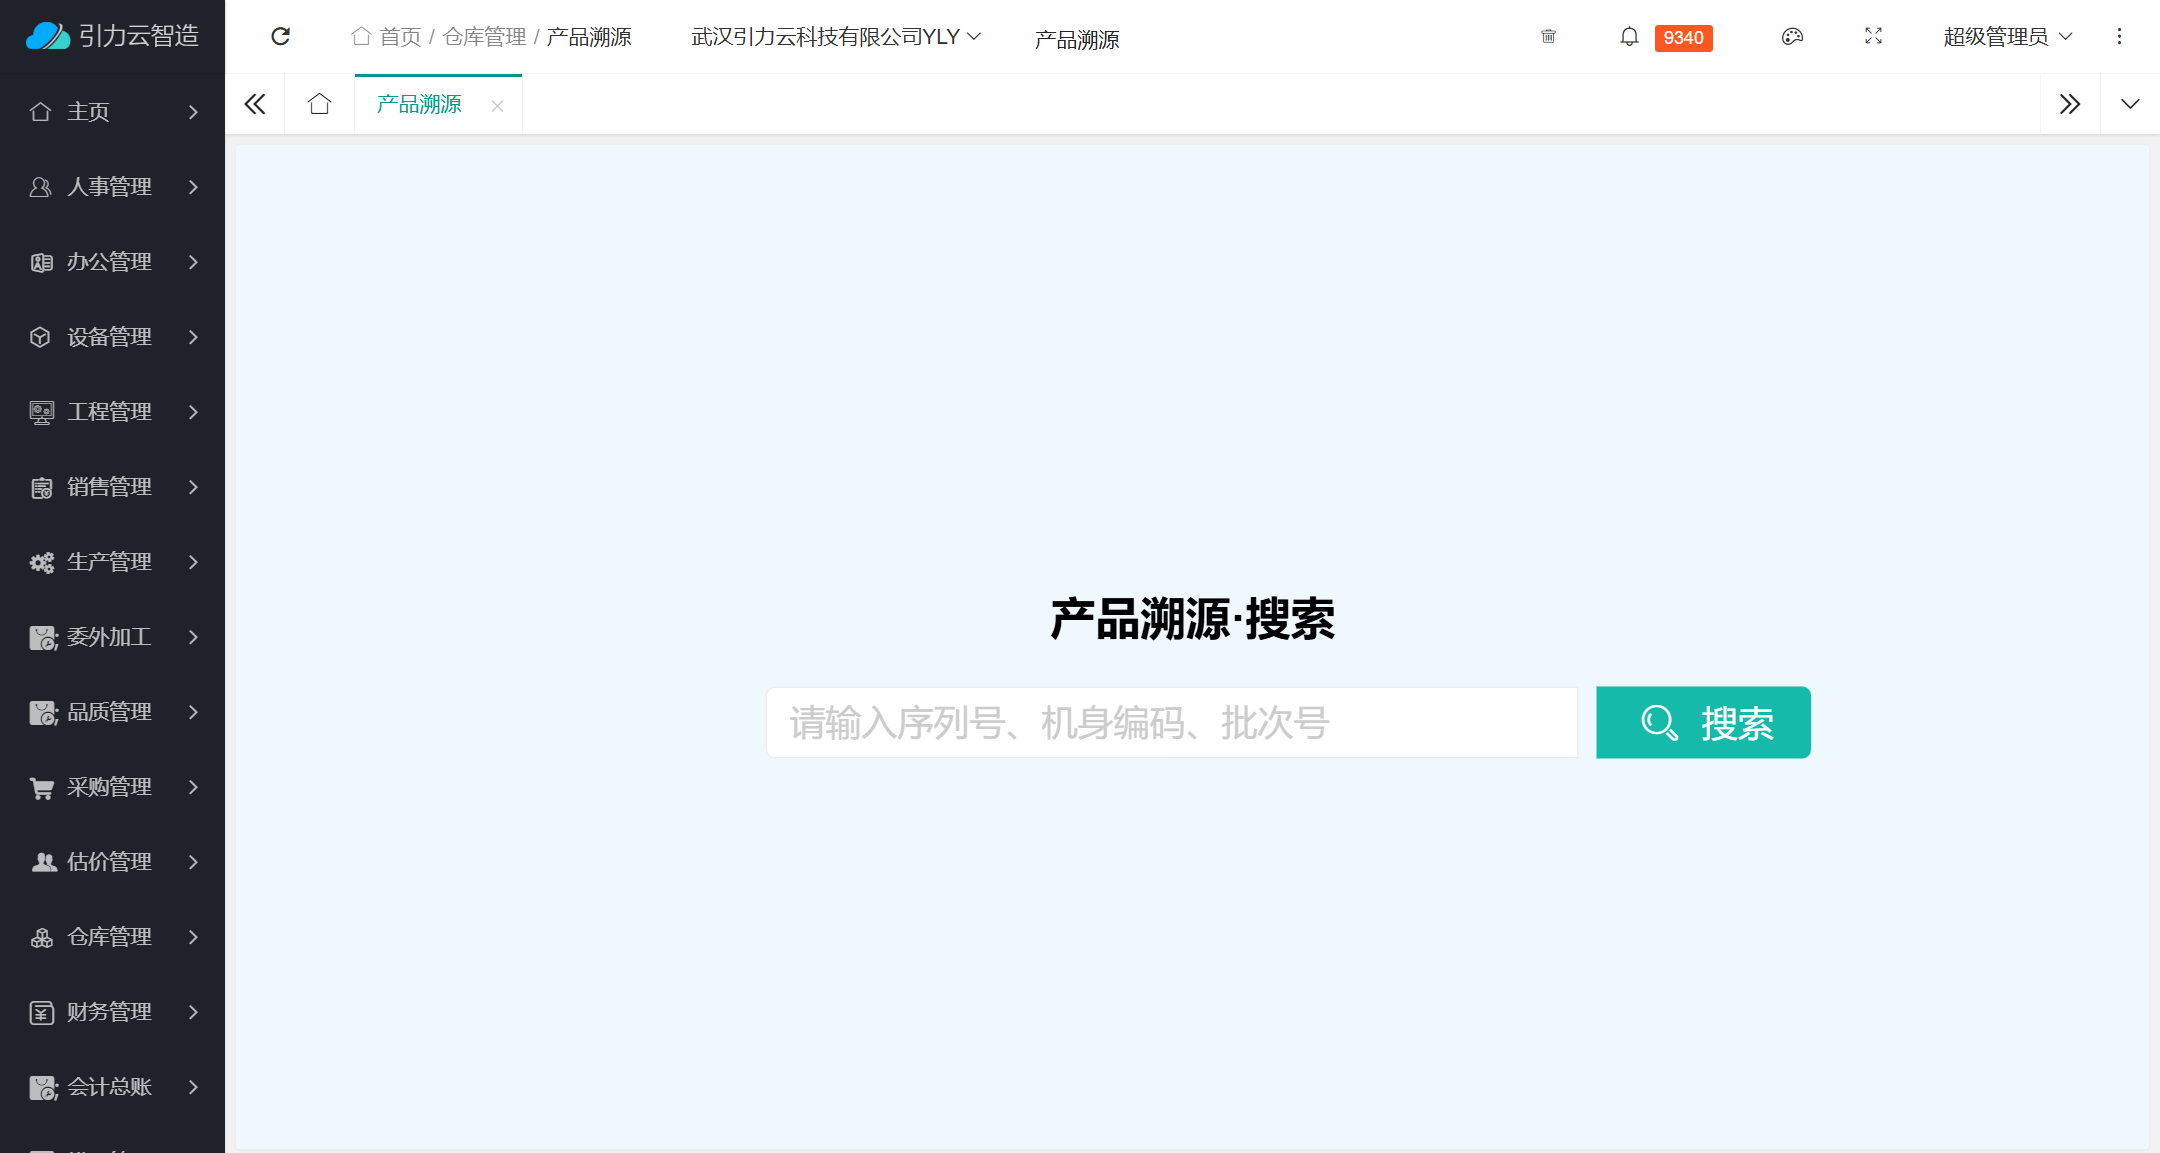Expand the 仓库管理 sidebar menu
2160x1153 pixels.
[110, 937]
